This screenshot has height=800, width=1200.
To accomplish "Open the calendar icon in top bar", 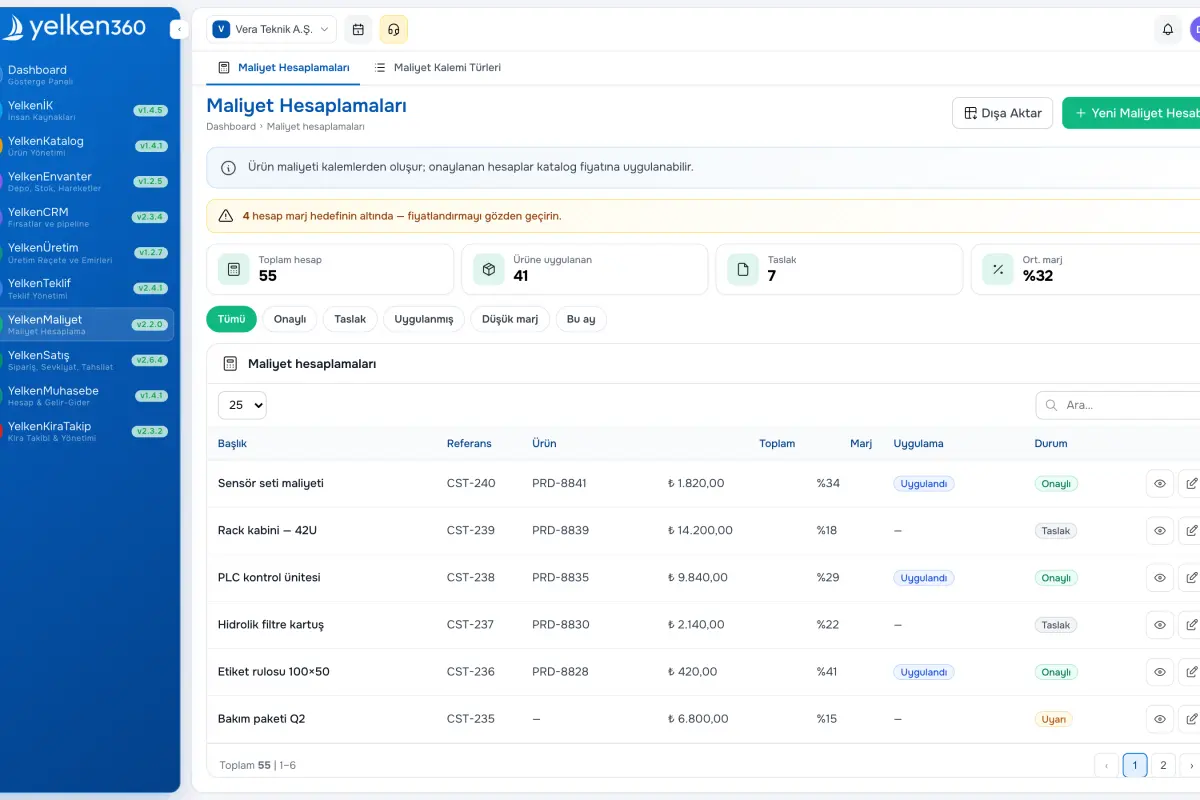I will click(x=358, y=29).
